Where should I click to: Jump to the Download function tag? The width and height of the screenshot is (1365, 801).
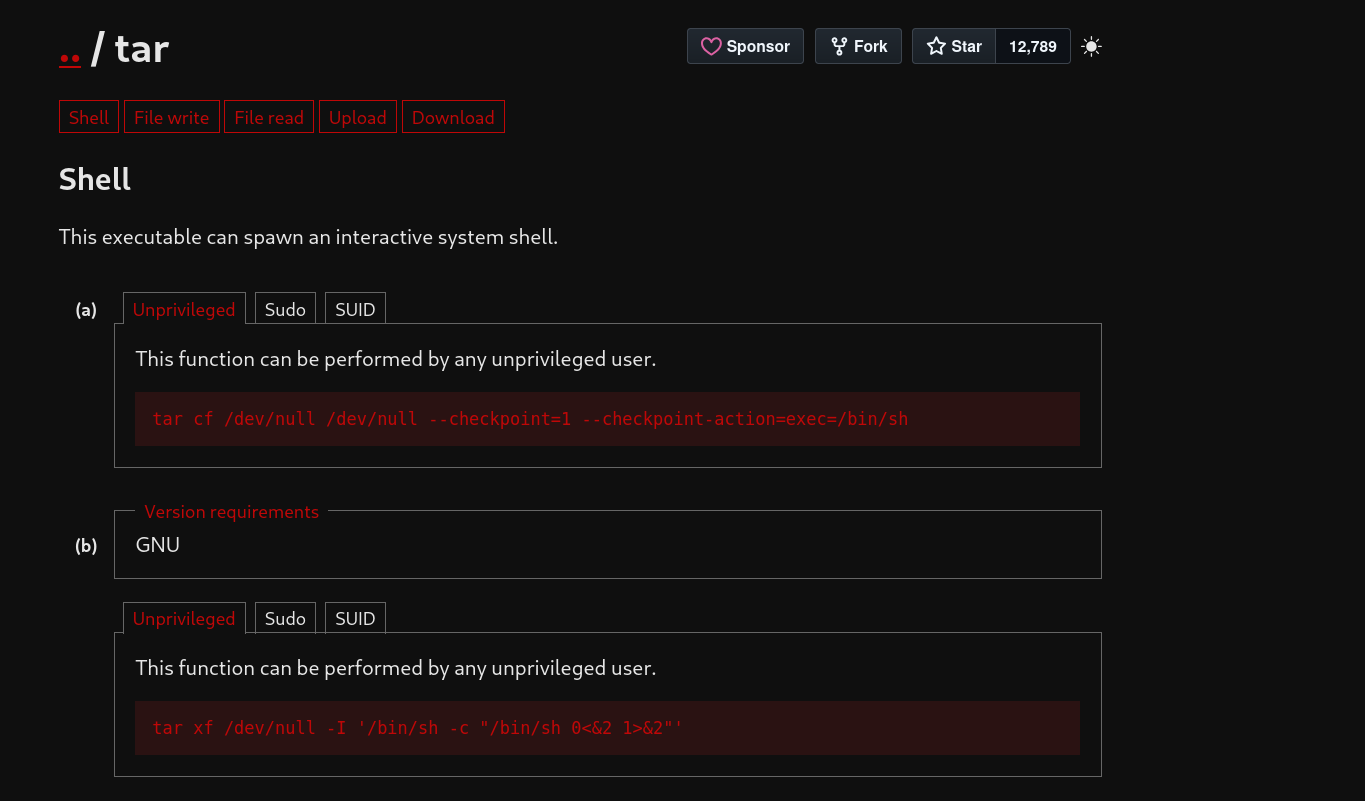point(453,117)
